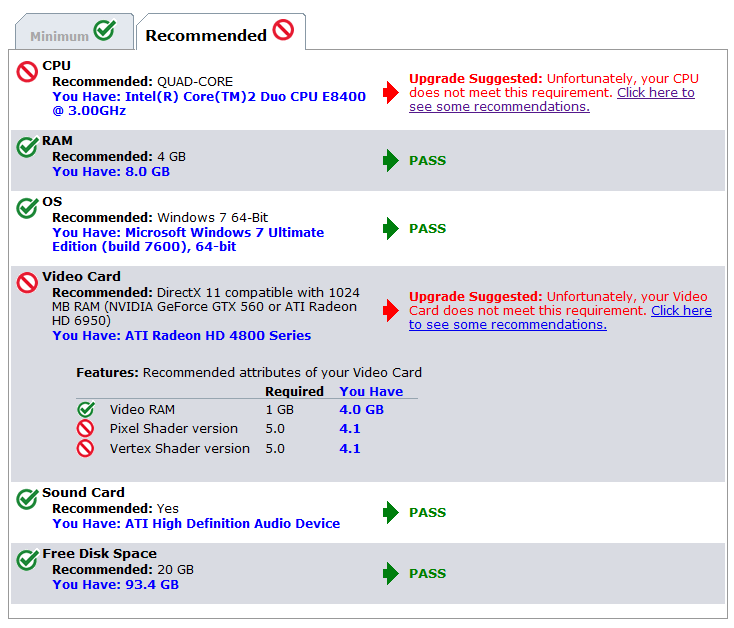The width and height of the screenshot is (734, 628).
Task: Click the green check beside Free Disk Space
Action: (x=27, y=560)
